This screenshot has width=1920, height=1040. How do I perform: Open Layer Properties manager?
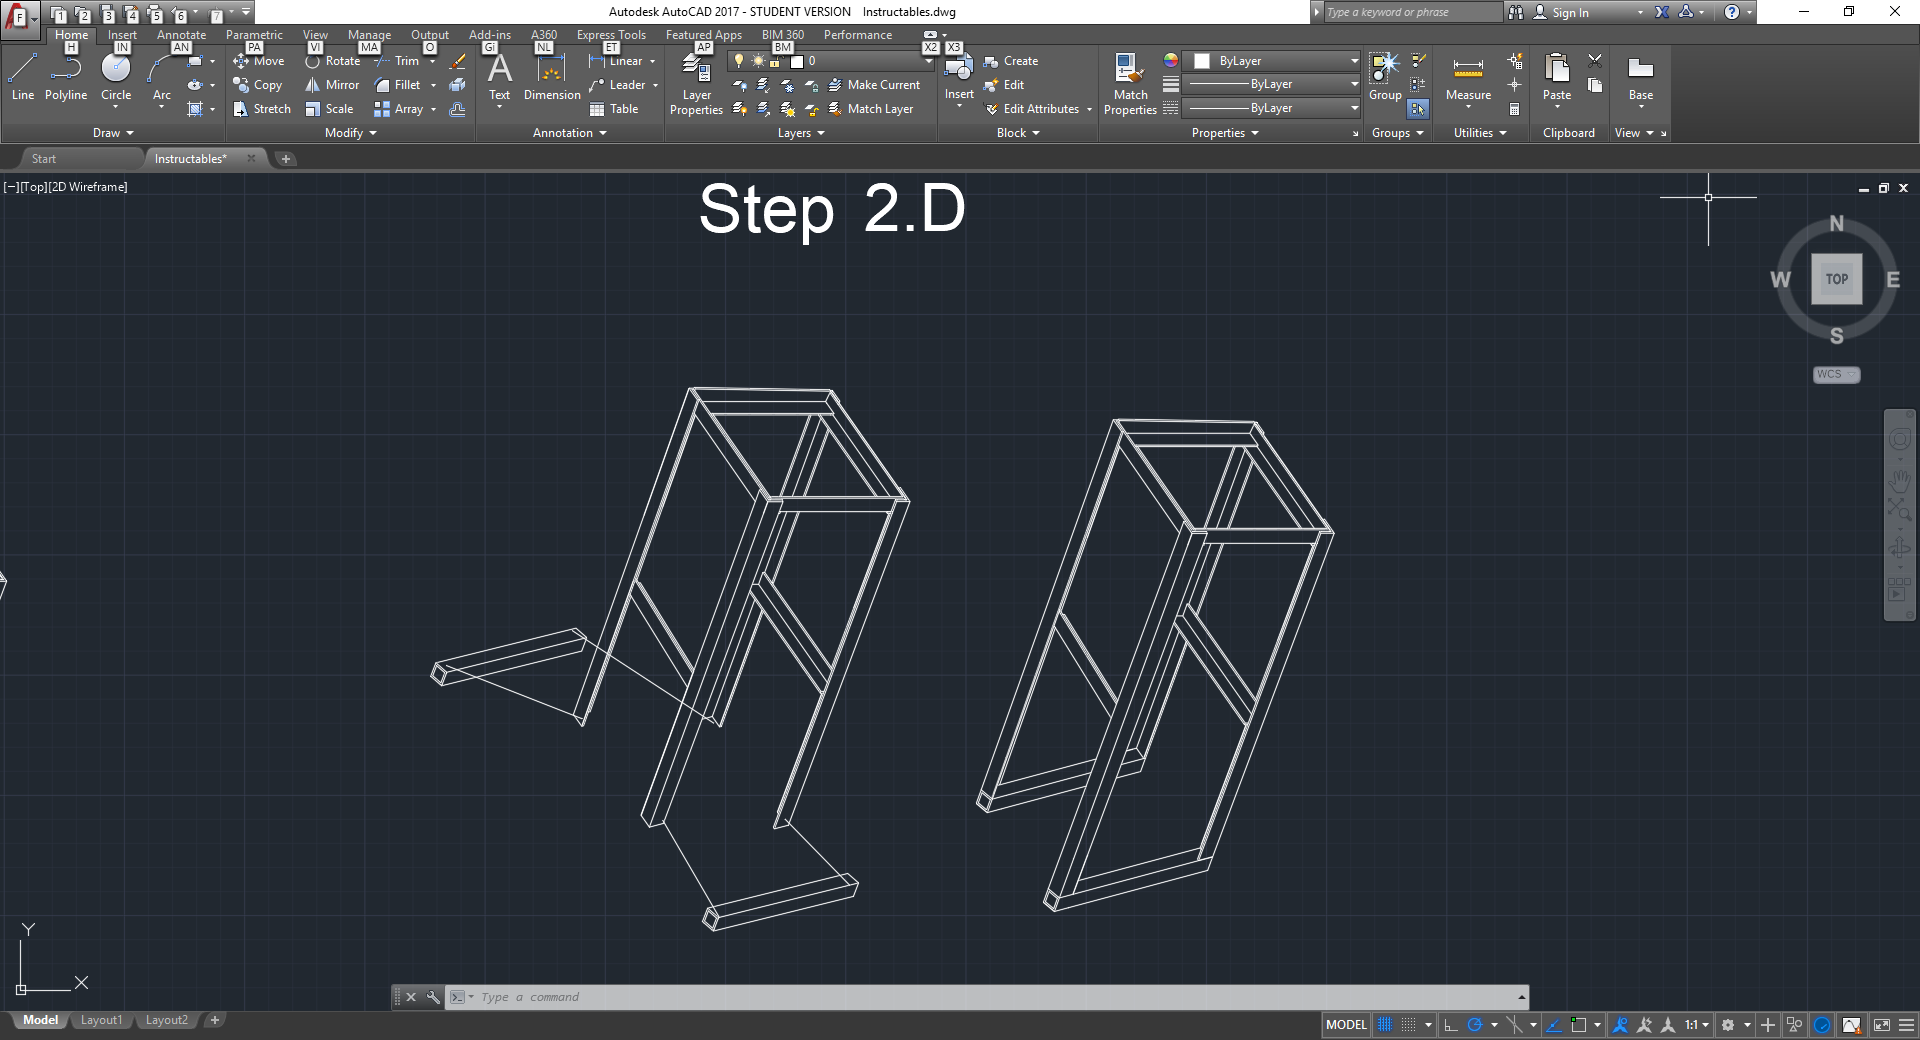pyautogui.click(x=696, y=84)
